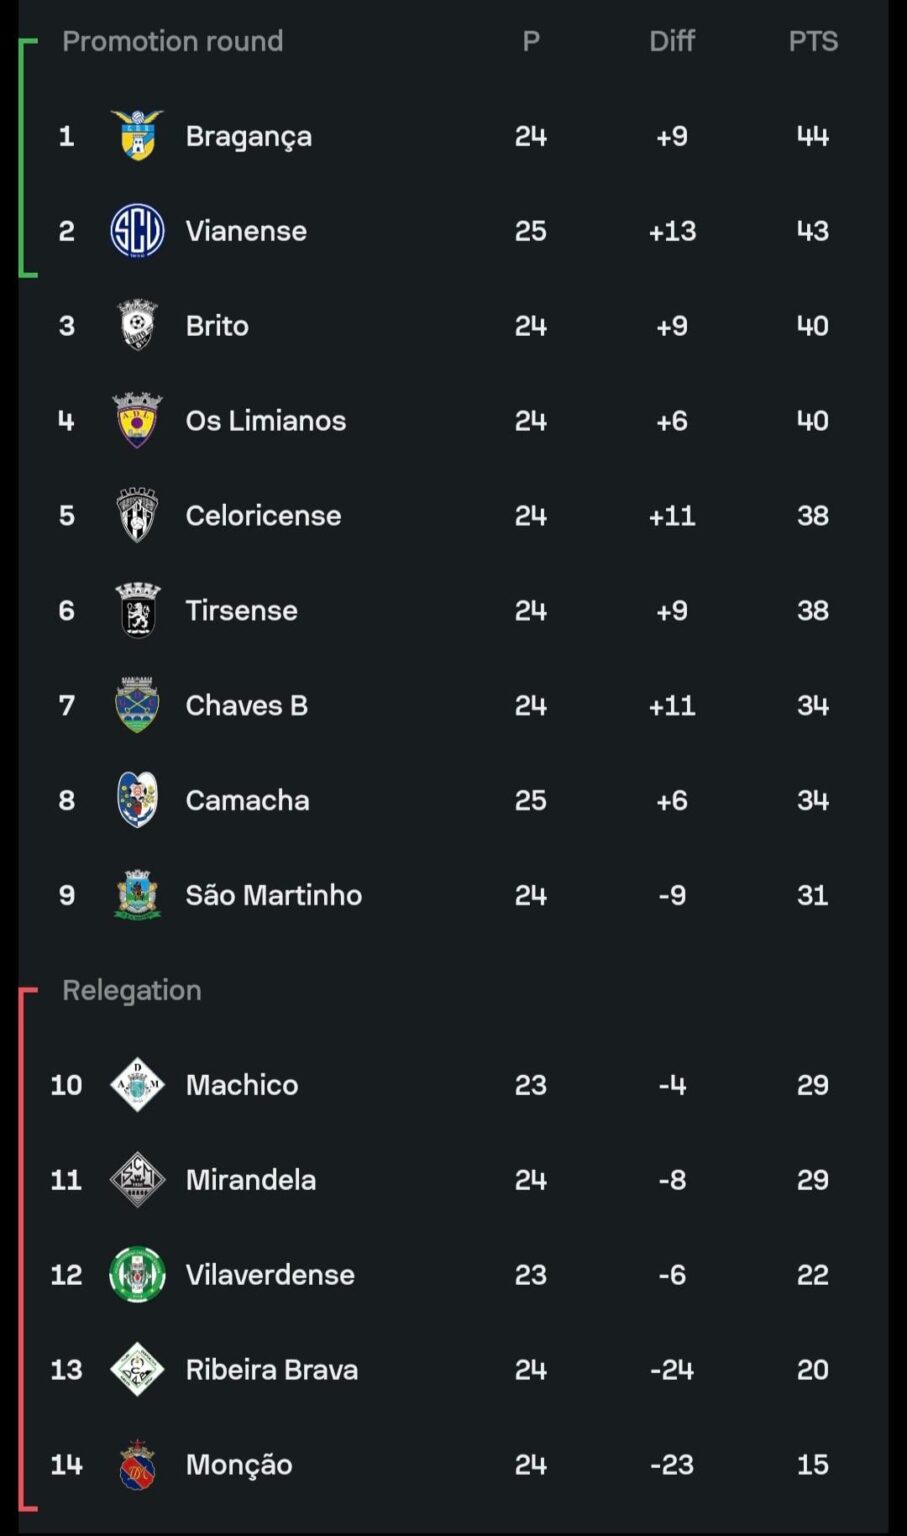The height and width of the screenshot is (1536, 907).
Task: Click the Monção club logo
Action: pyautogui.click(x=137, y=1464)
